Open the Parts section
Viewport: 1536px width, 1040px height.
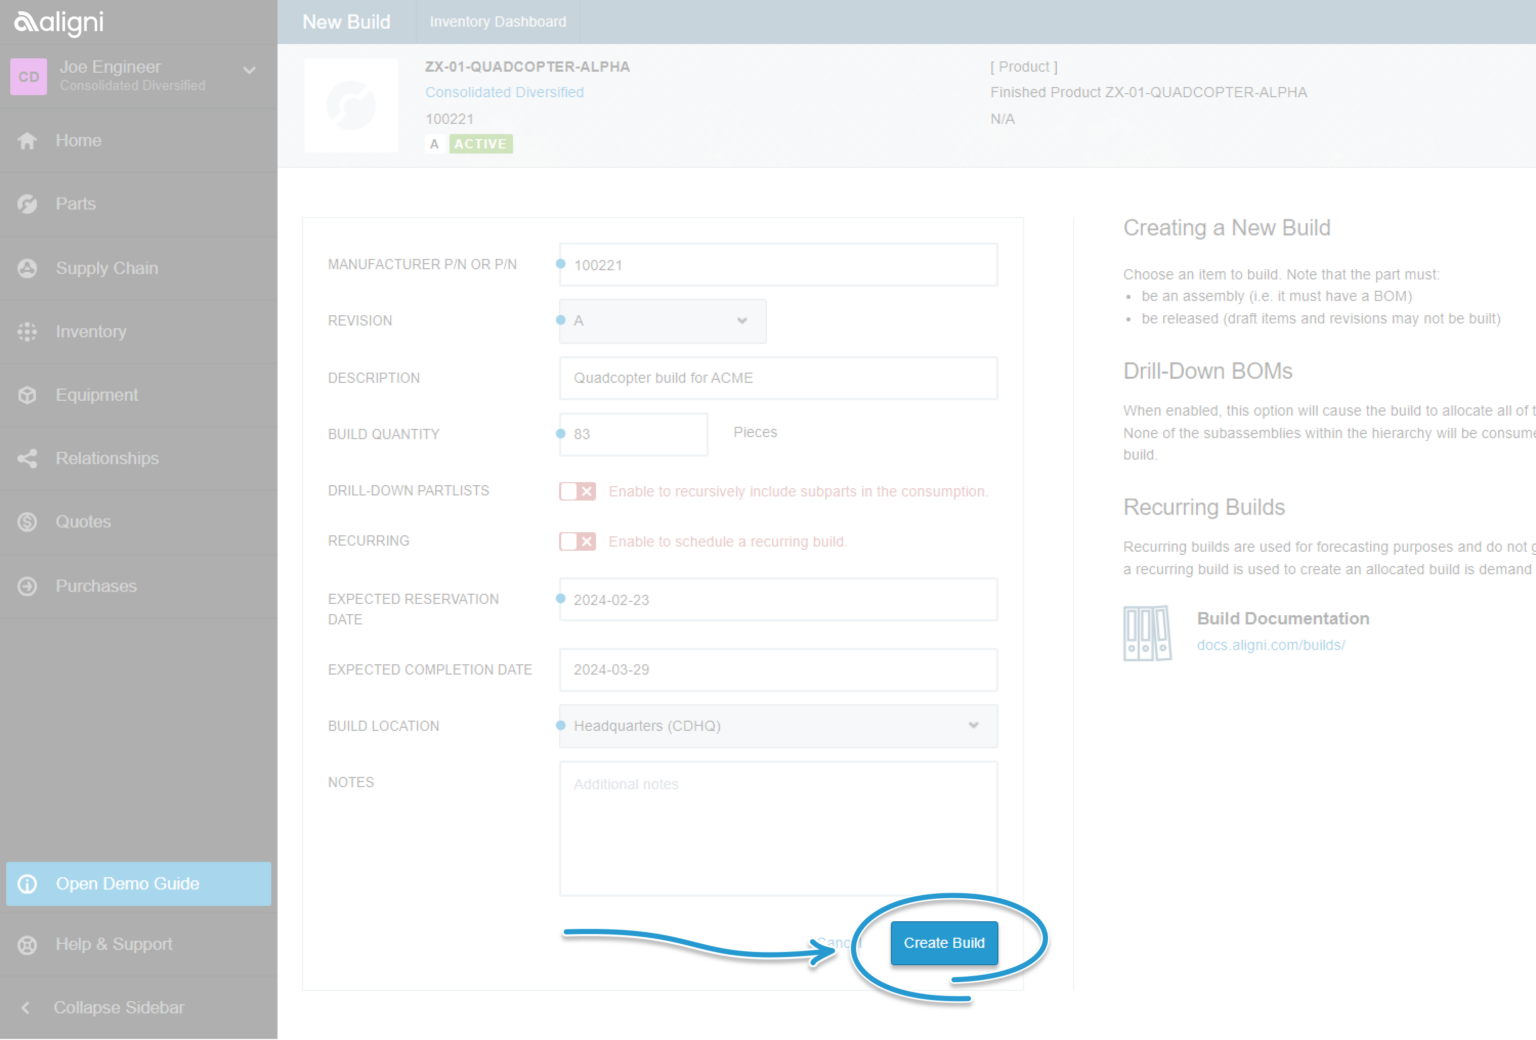[28, 204]
